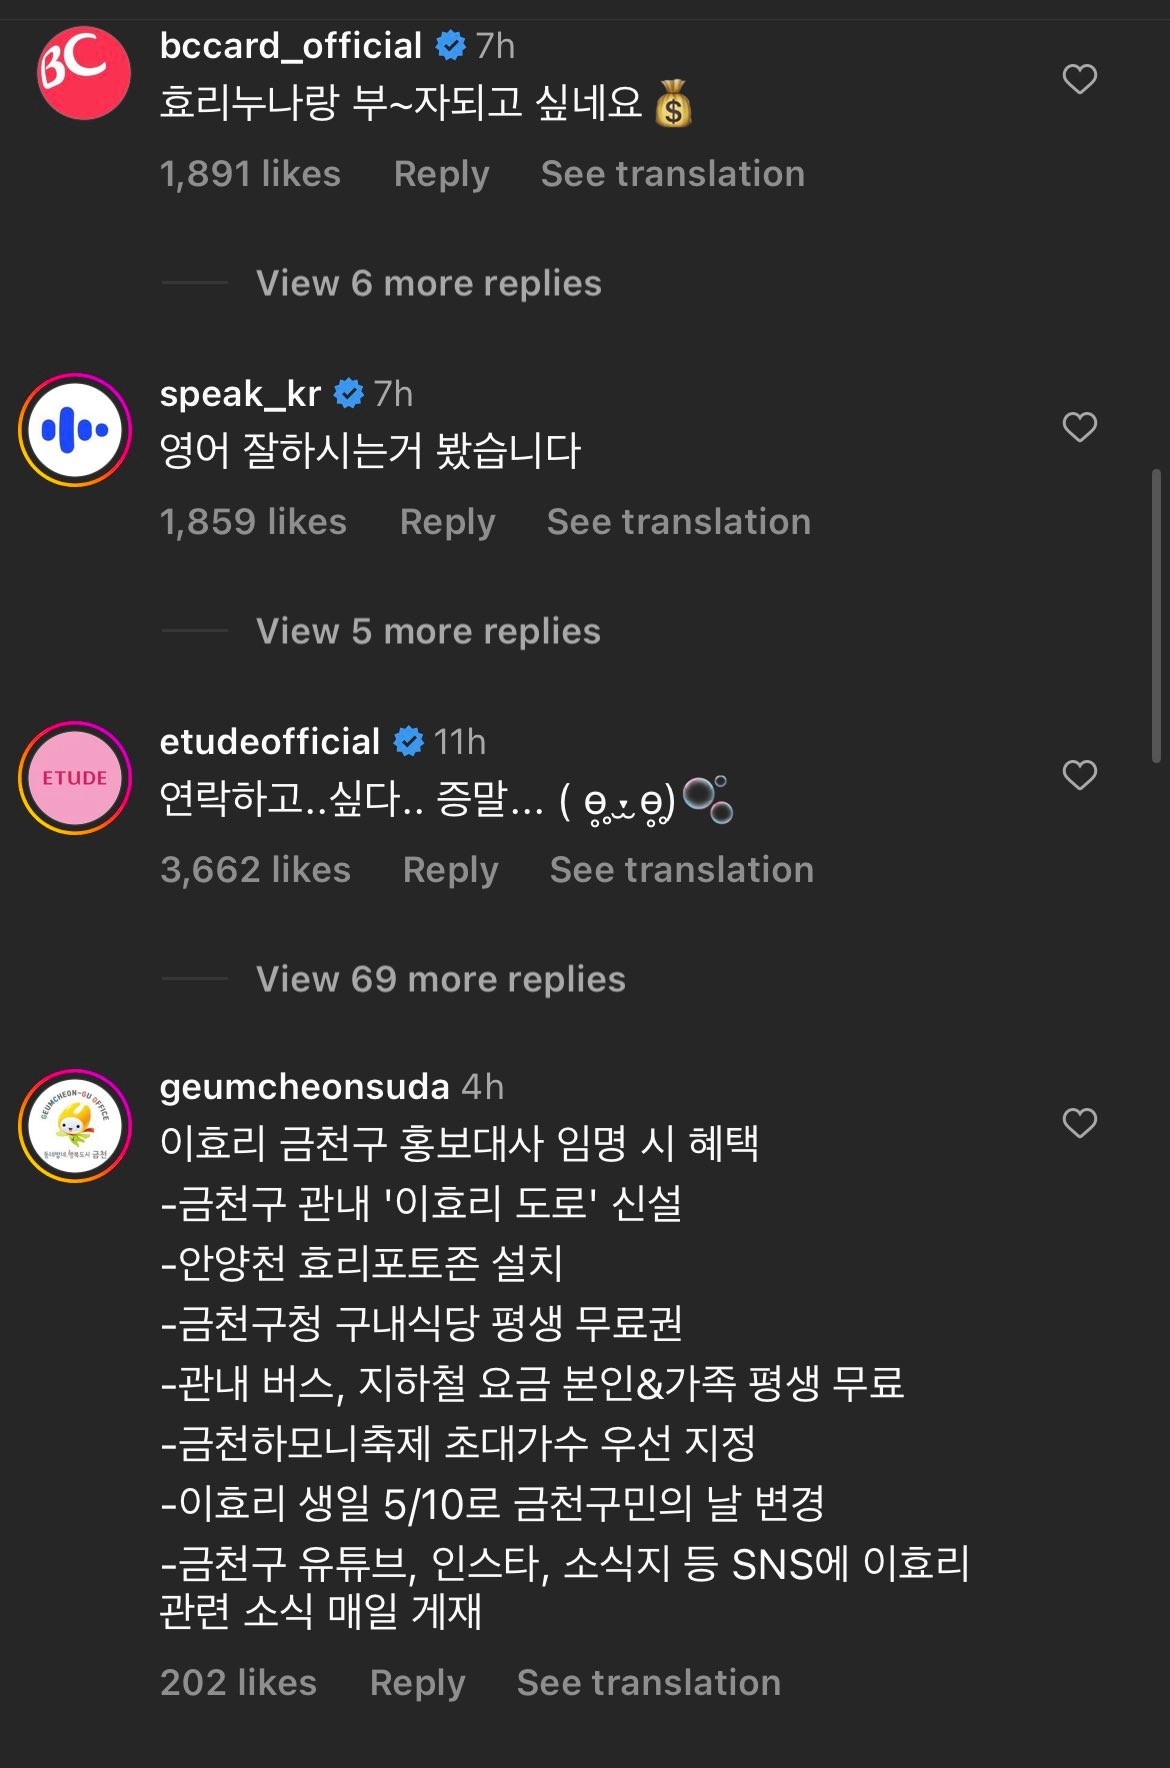
Task: Click the comments scrollbar thumb
Action: (1157, 615)
